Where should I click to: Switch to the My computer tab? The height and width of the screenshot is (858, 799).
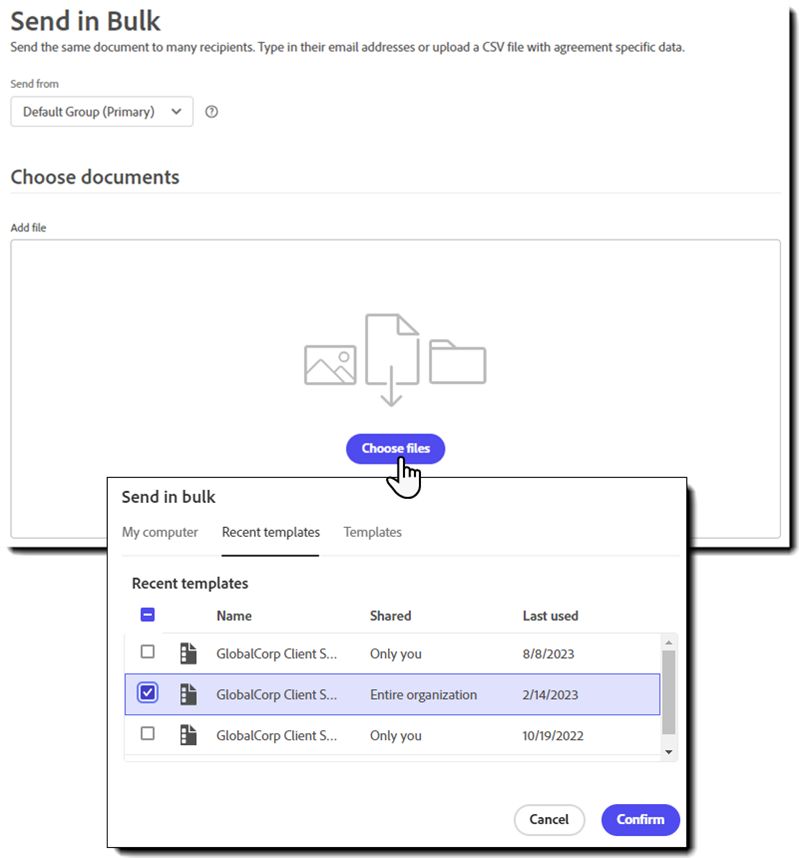160,532
